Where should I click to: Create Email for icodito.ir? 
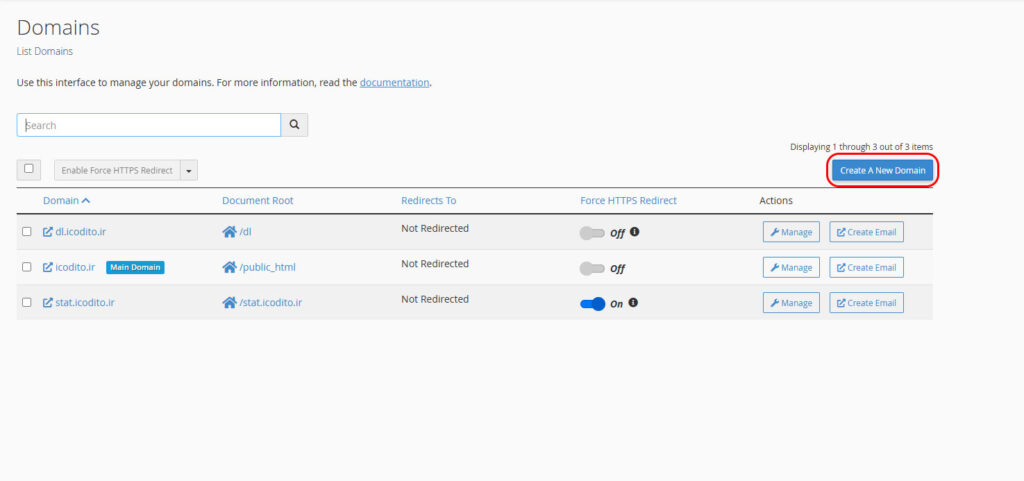tap(867, 267)
